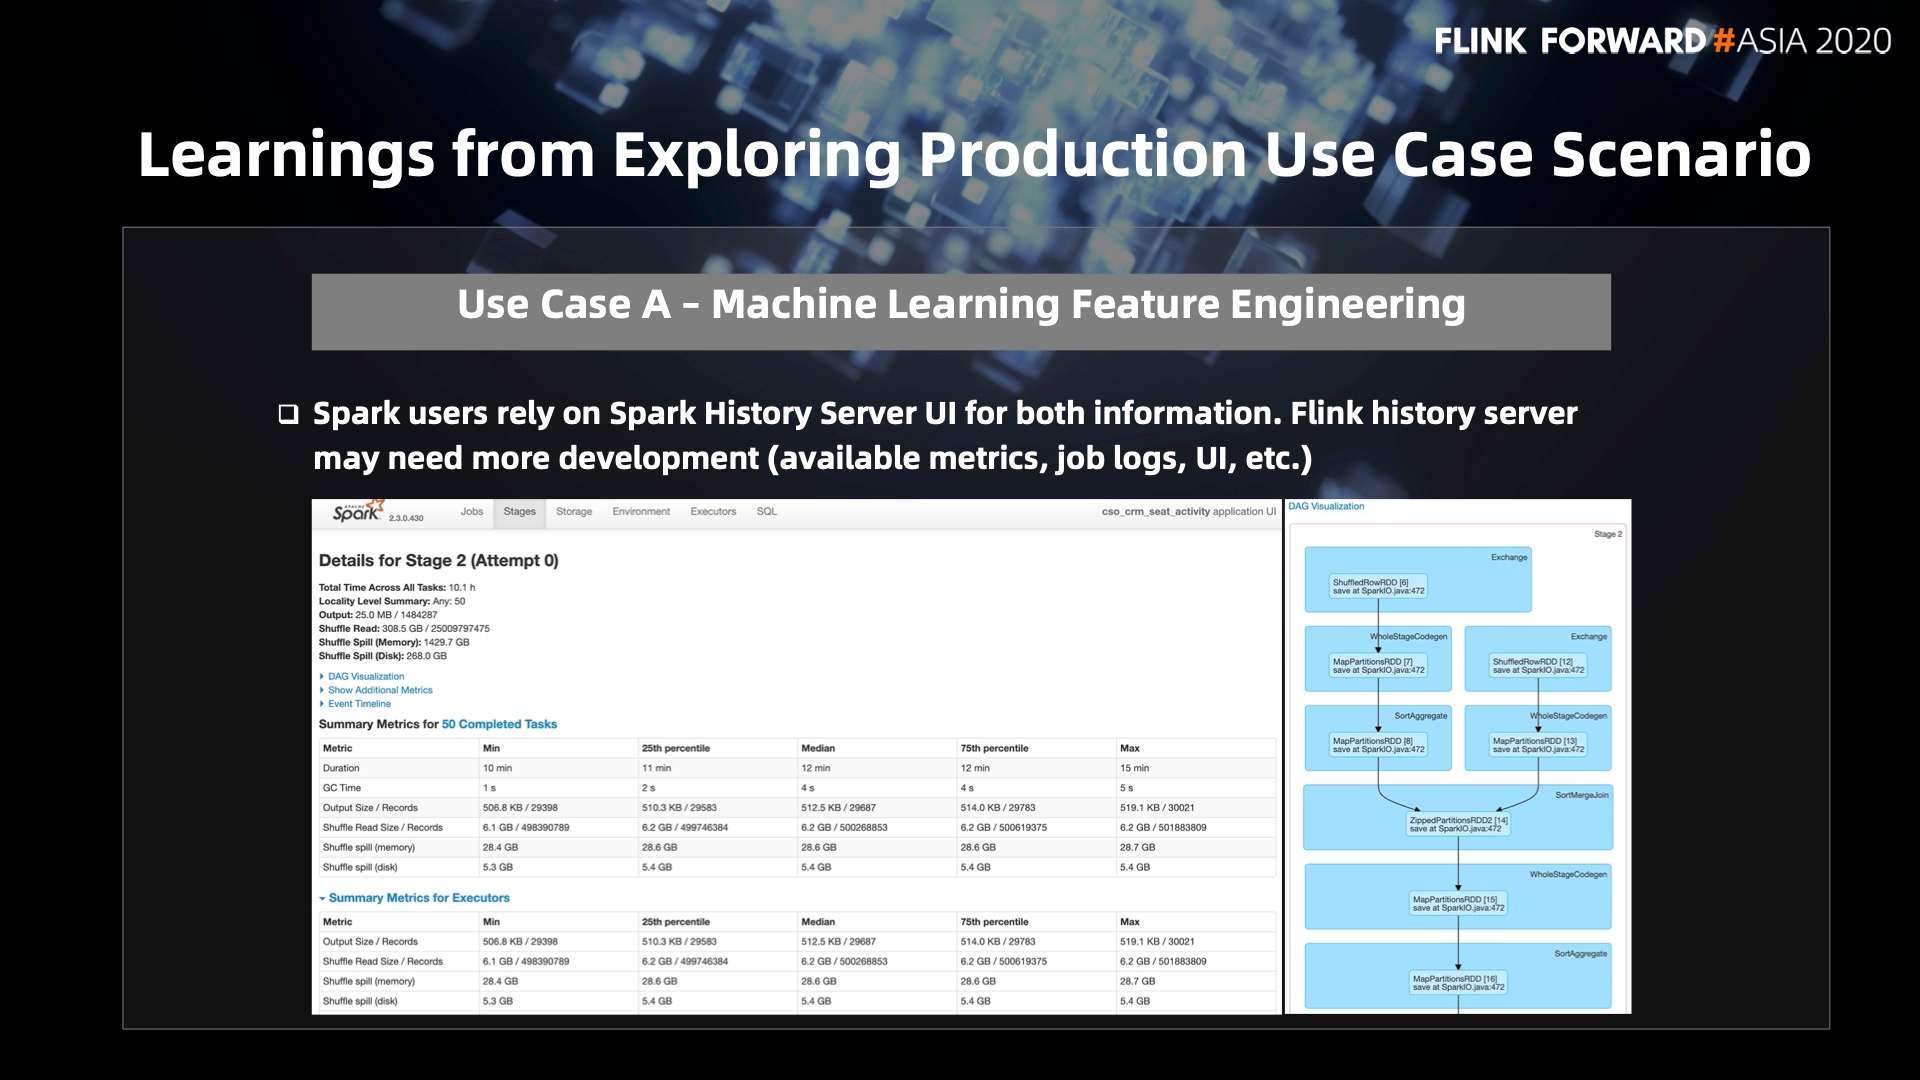Go to the Environment tab
This screenshot has width=1920, height=1080.
641,512
